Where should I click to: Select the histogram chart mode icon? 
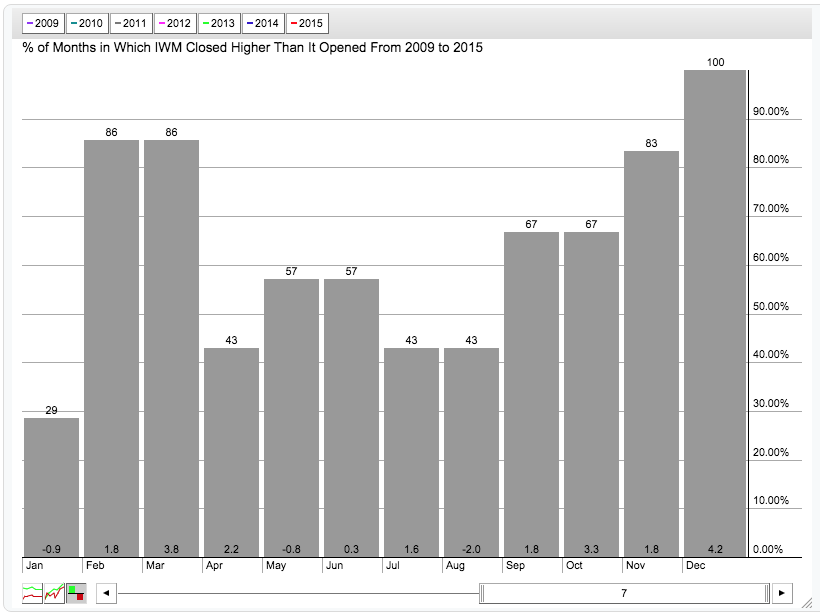pyautogui.click(x=76, y=594)
